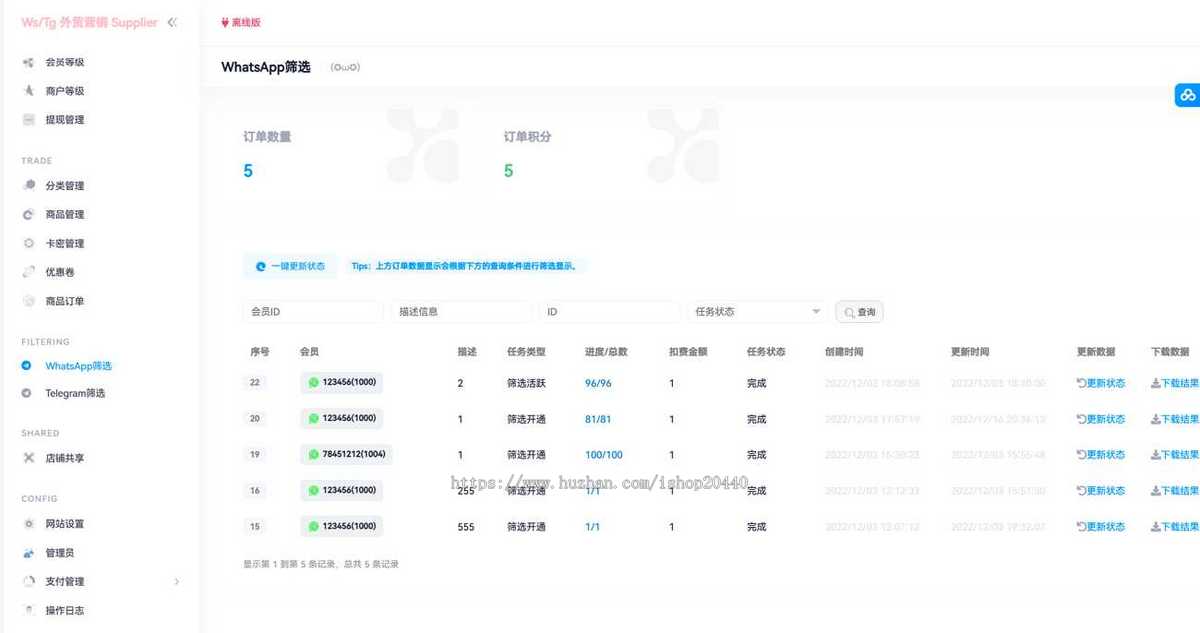Click the 筛选活跃 task type cell
This screenshot has height=633, width=1200.
(x=526, y=383)
